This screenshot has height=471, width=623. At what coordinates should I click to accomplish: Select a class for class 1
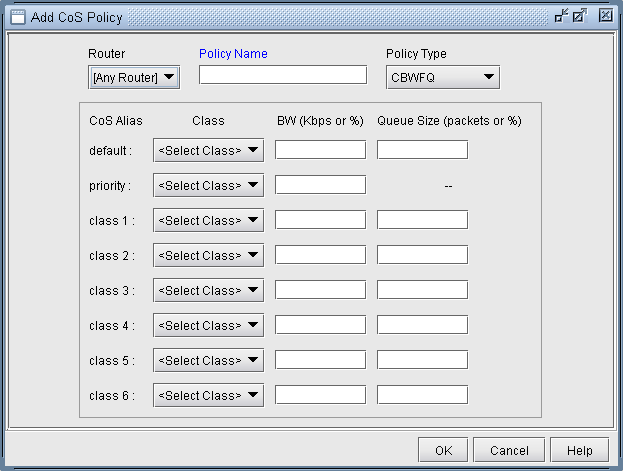pyautogui.click(x=208, y=220)
